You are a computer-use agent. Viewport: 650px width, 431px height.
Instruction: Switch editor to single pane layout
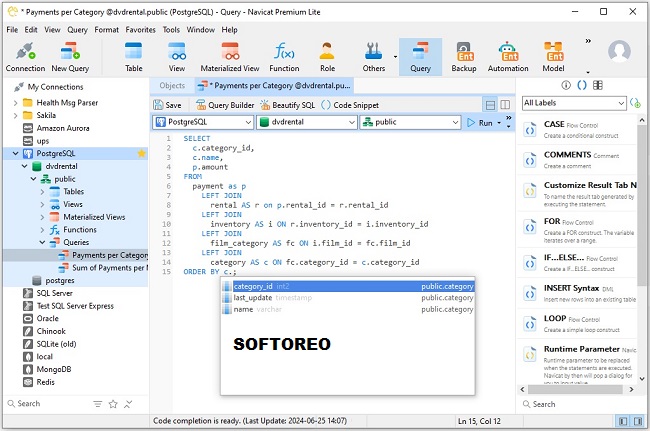pos(490,105)
